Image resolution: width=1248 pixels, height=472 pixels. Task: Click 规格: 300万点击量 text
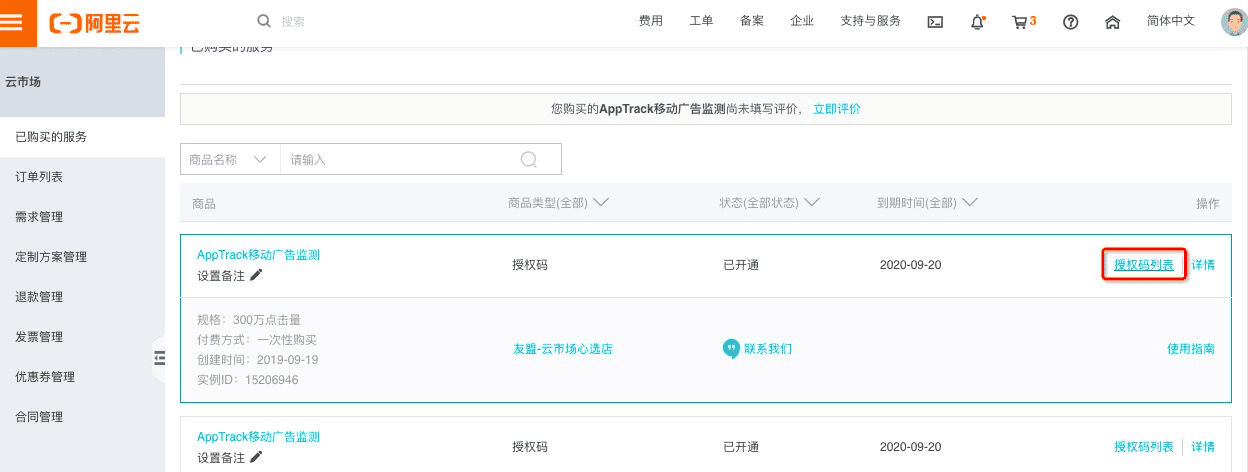point(249,320)
